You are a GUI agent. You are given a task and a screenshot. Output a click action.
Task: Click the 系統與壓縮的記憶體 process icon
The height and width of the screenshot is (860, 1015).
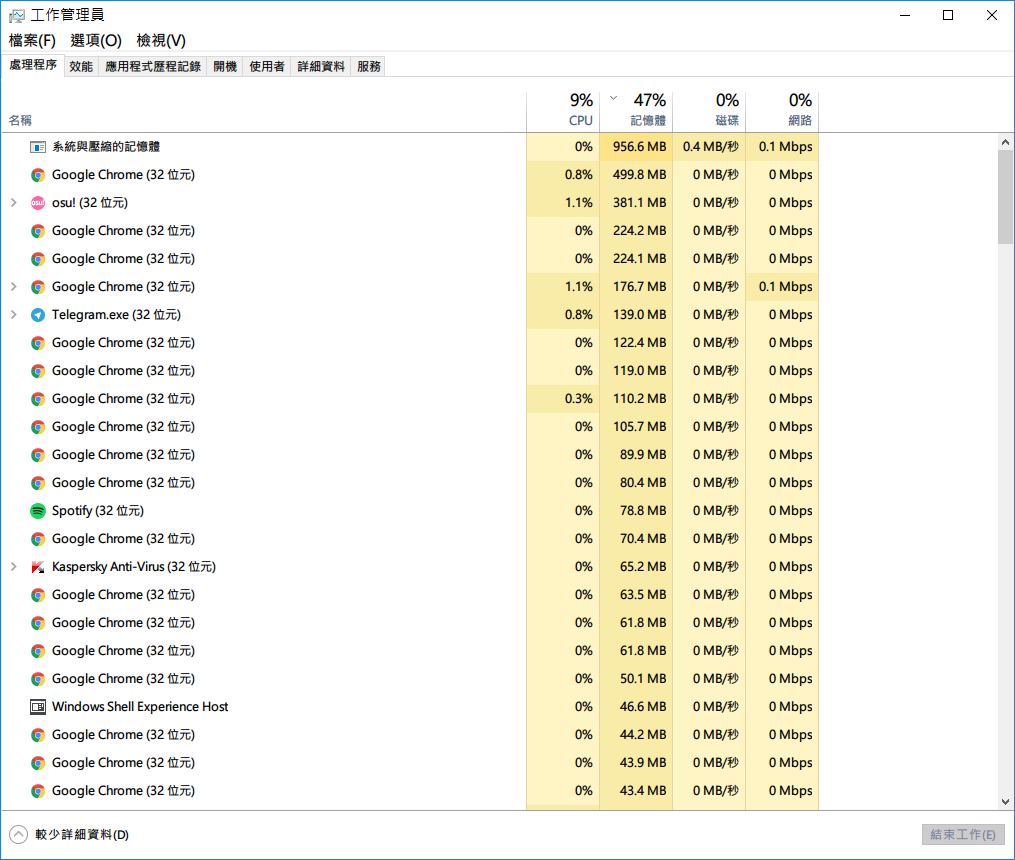pyautogui.click(x=38, y=147)
